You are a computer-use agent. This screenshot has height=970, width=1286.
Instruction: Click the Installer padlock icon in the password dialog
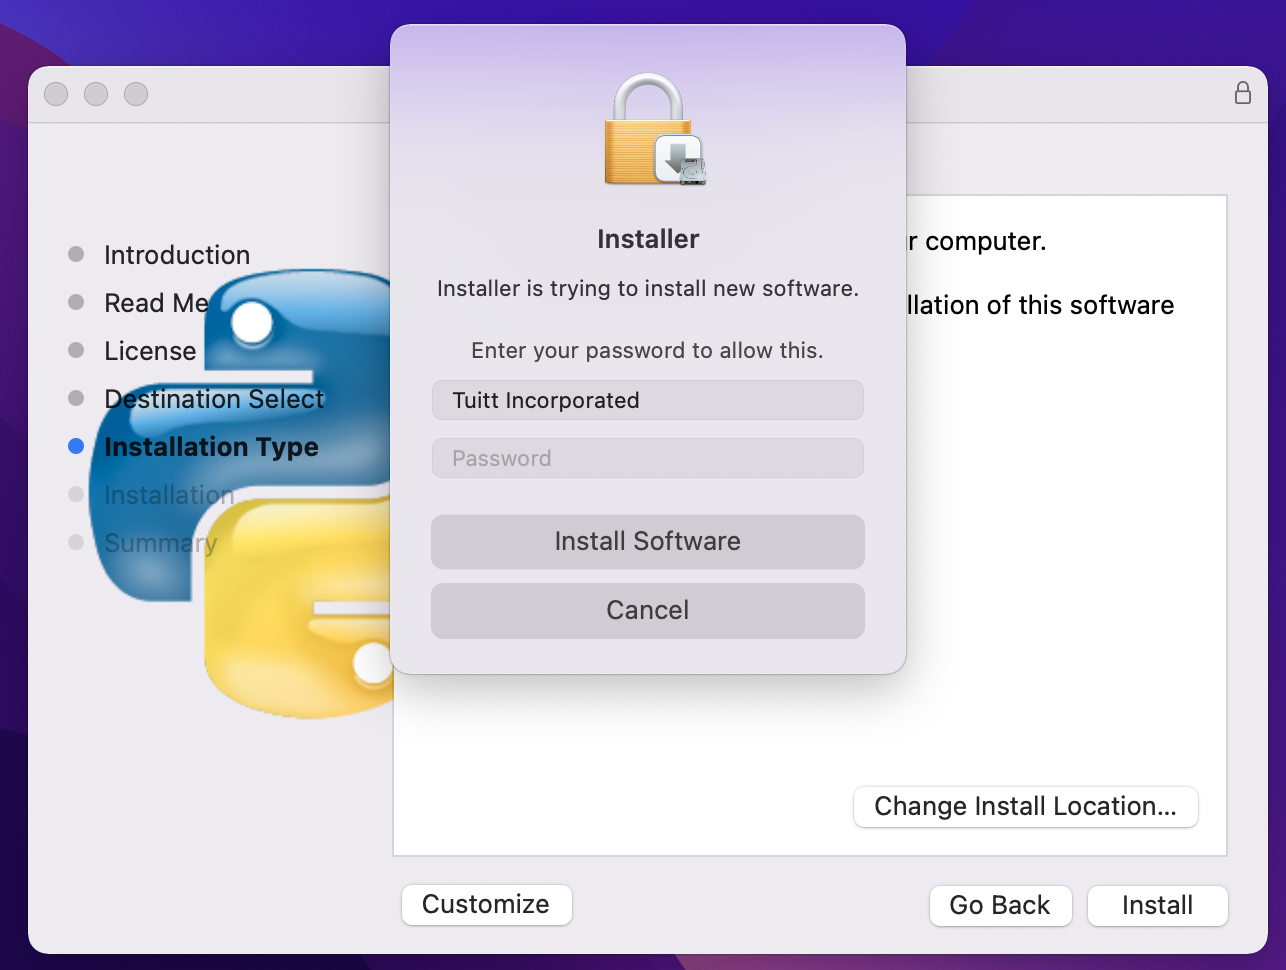(x=655, y=129)
